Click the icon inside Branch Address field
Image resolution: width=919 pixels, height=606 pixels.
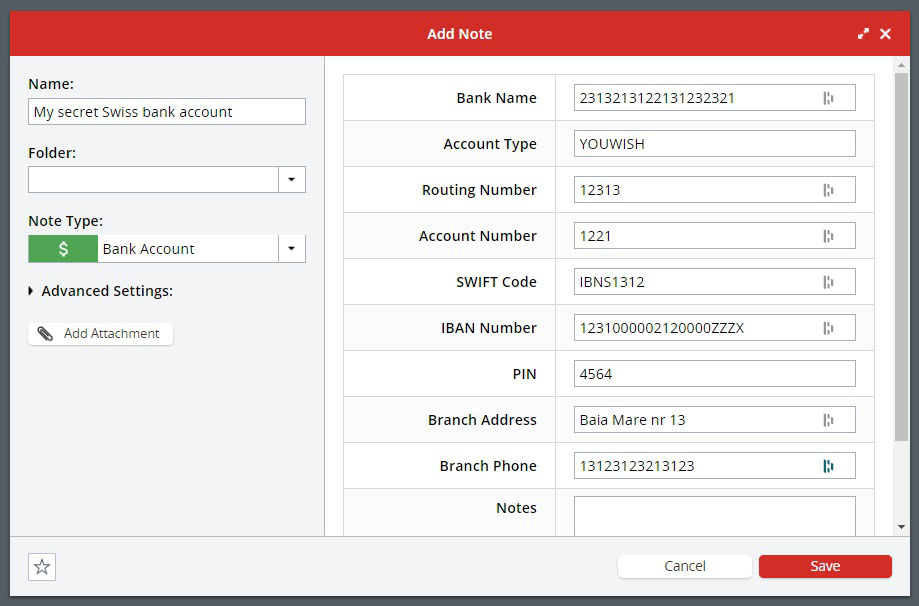click(x=828, y=420)
